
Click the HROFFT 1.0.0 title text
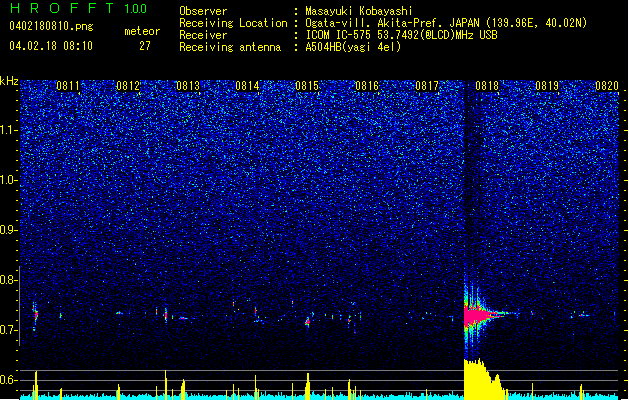pyautogui.click(x=79, y=8)
